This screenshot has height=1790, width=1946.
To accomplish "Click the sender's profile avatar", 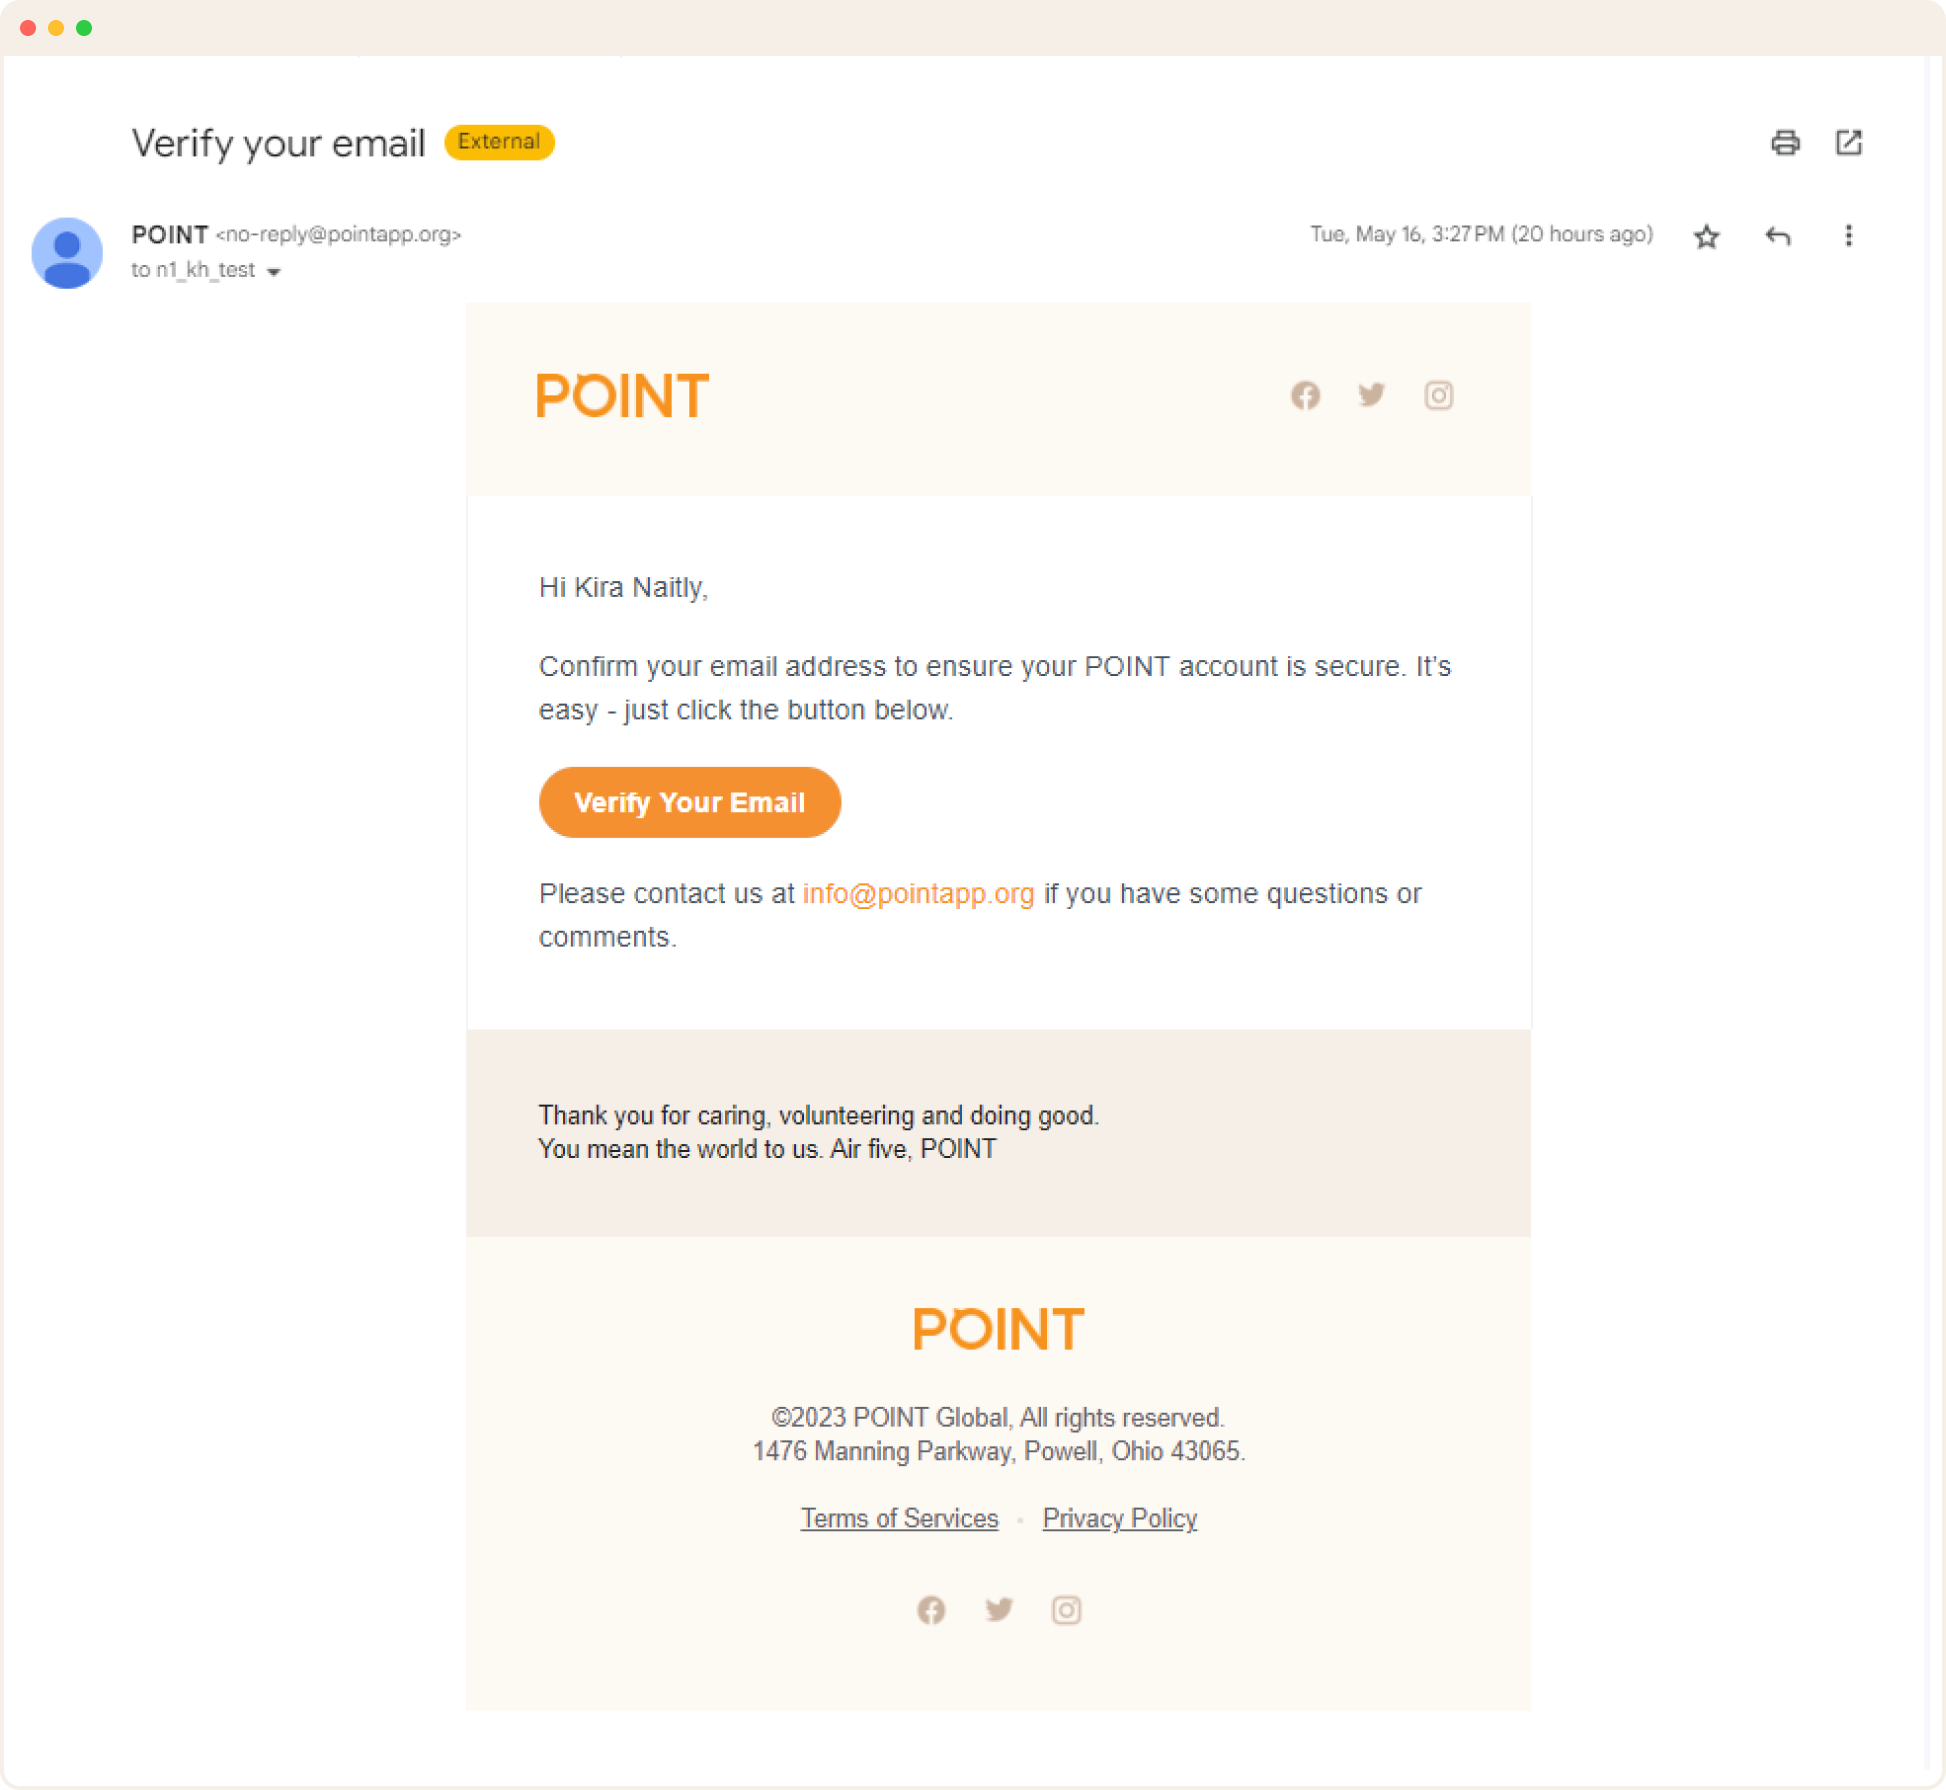I will coord(67,253).
